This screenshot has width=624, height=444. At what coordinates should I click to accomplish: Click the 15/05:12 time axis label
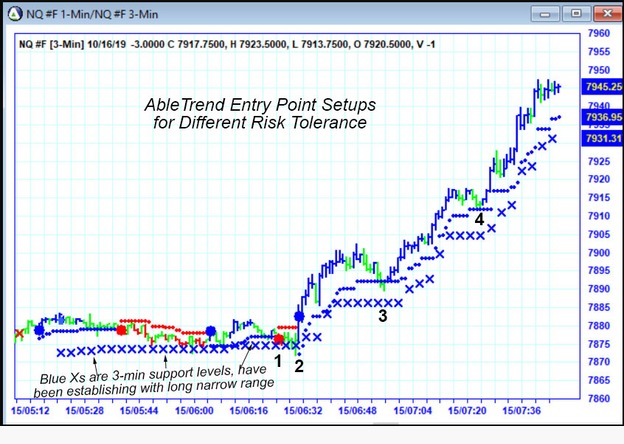(x=30, y=410)
